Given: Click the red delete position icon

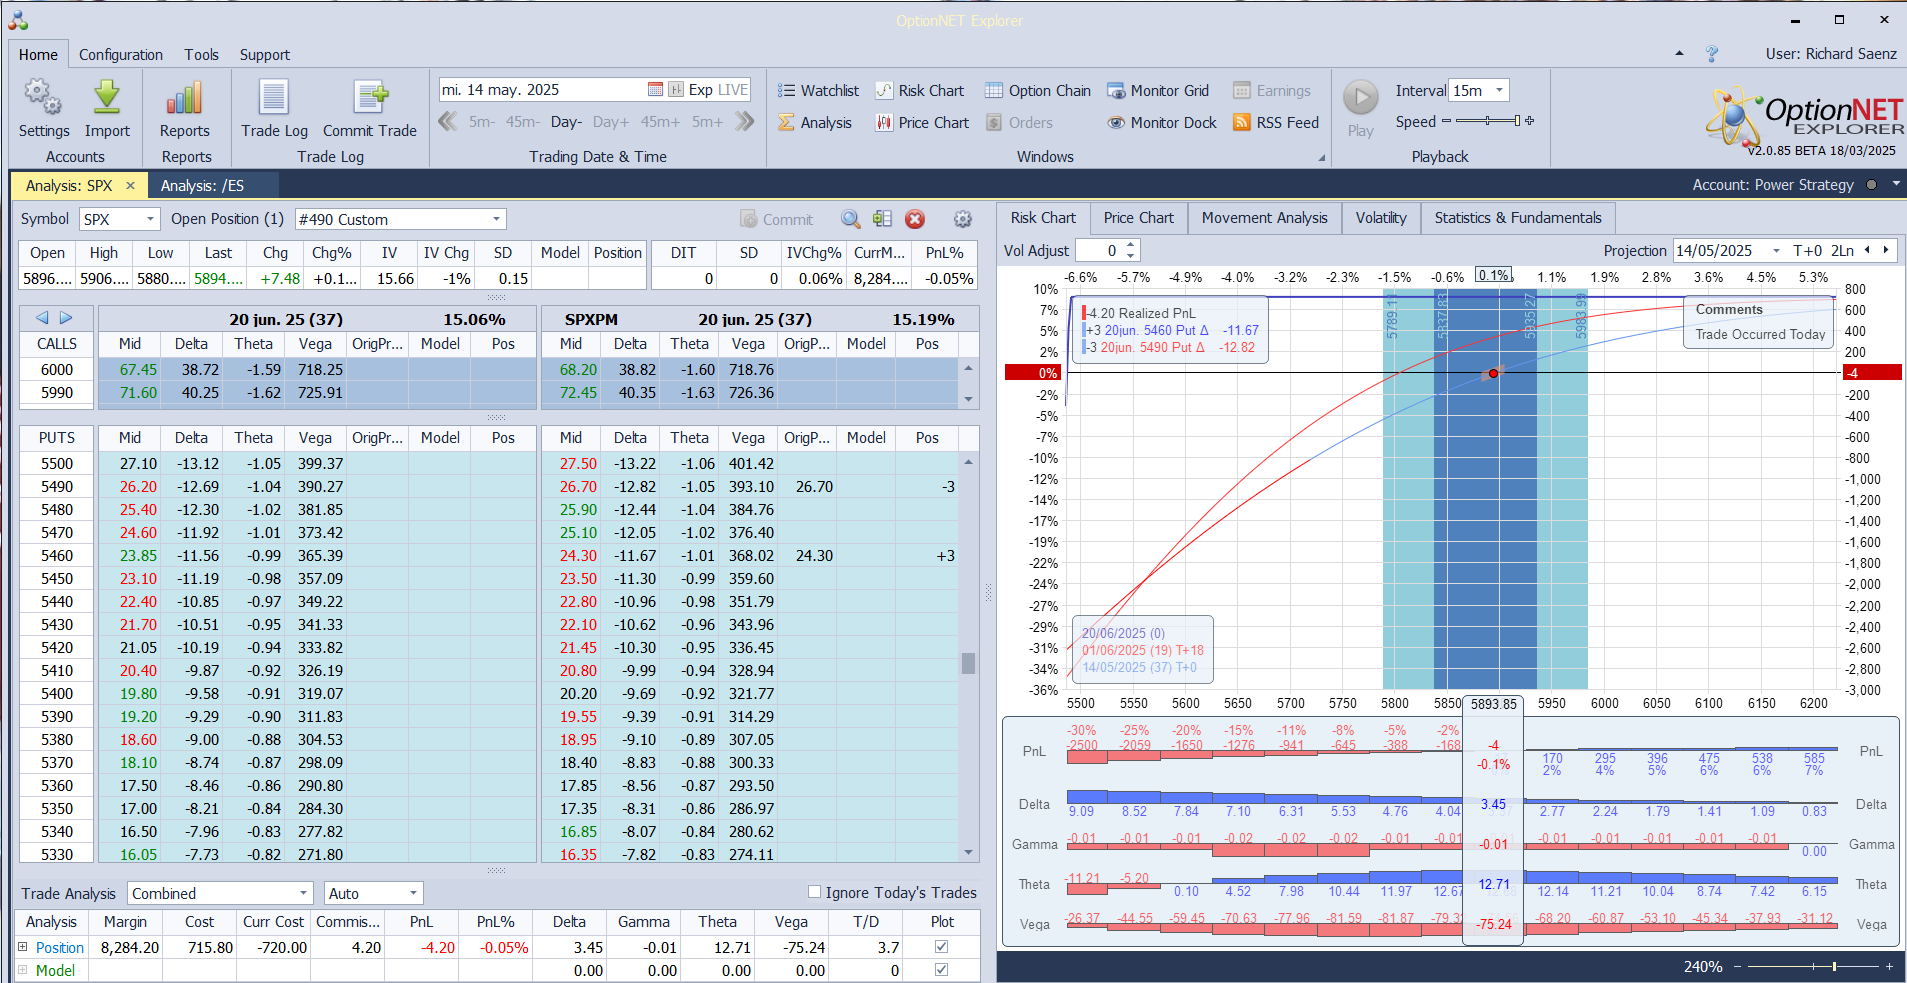Looking at the screenshot, I should tap(915, 220).
